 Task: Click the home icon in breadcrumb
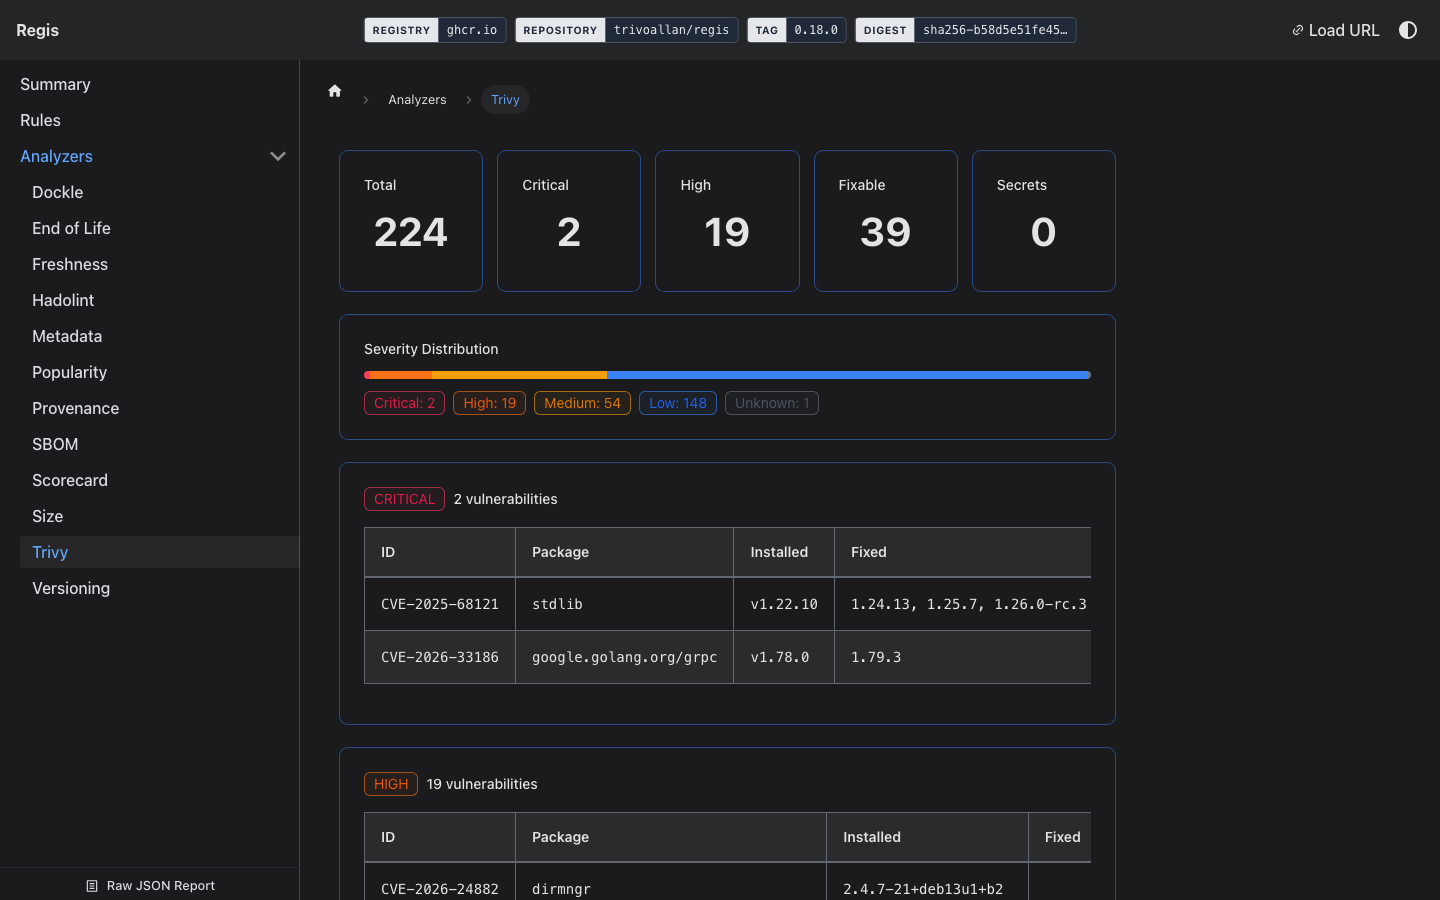pos(335,91)
